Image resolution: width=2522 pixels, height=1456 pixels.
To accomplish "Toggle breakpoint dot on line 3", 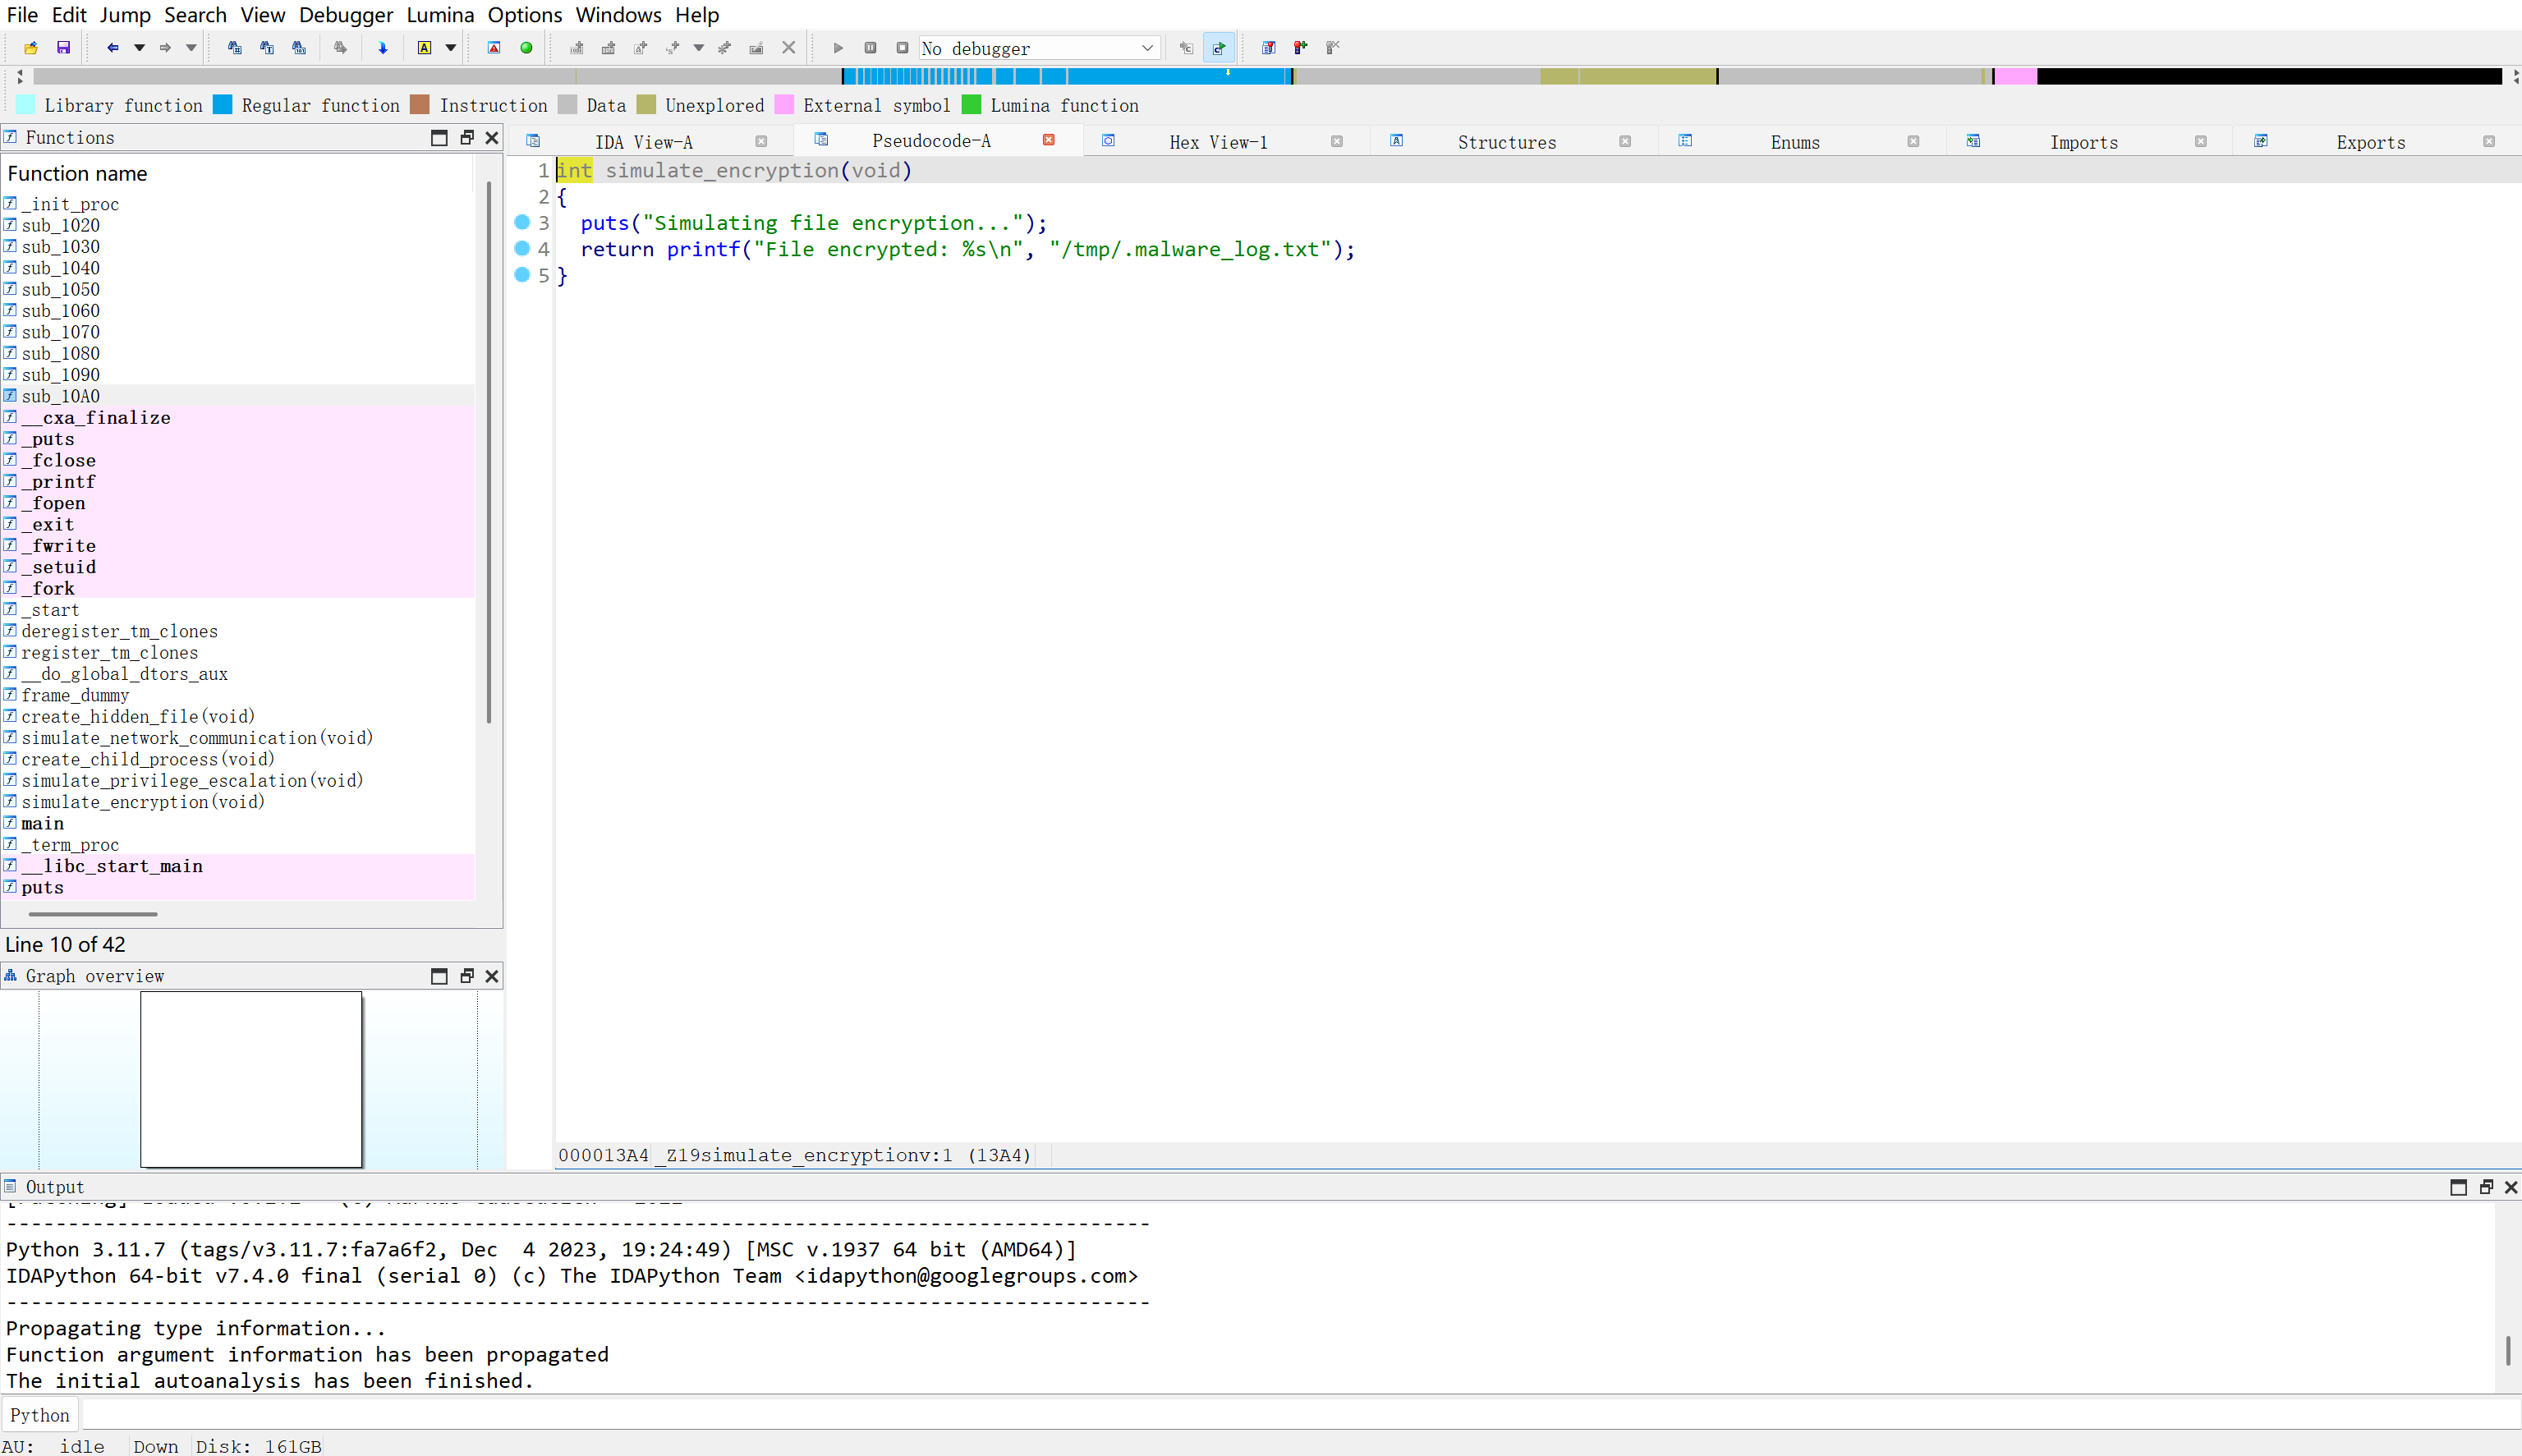I will 522,222.
